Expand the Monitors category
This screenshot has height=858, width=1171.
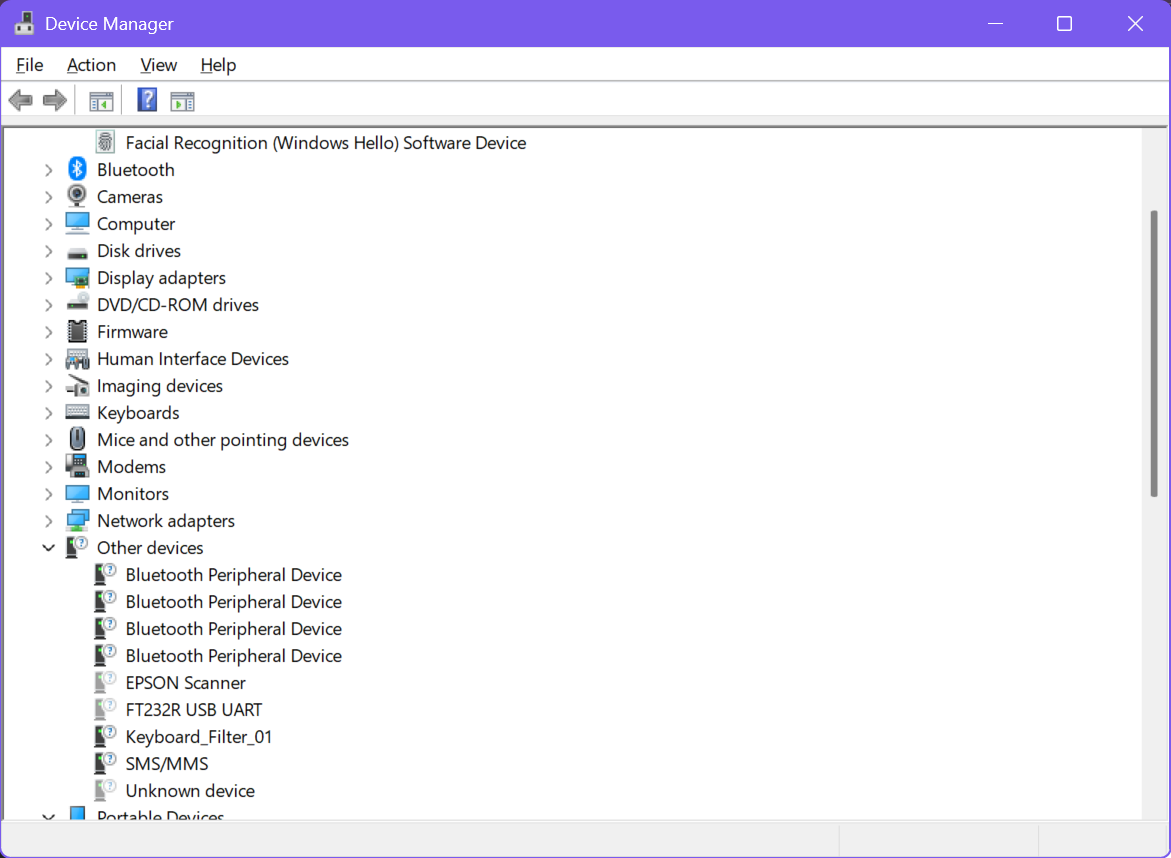pos(49,494)
